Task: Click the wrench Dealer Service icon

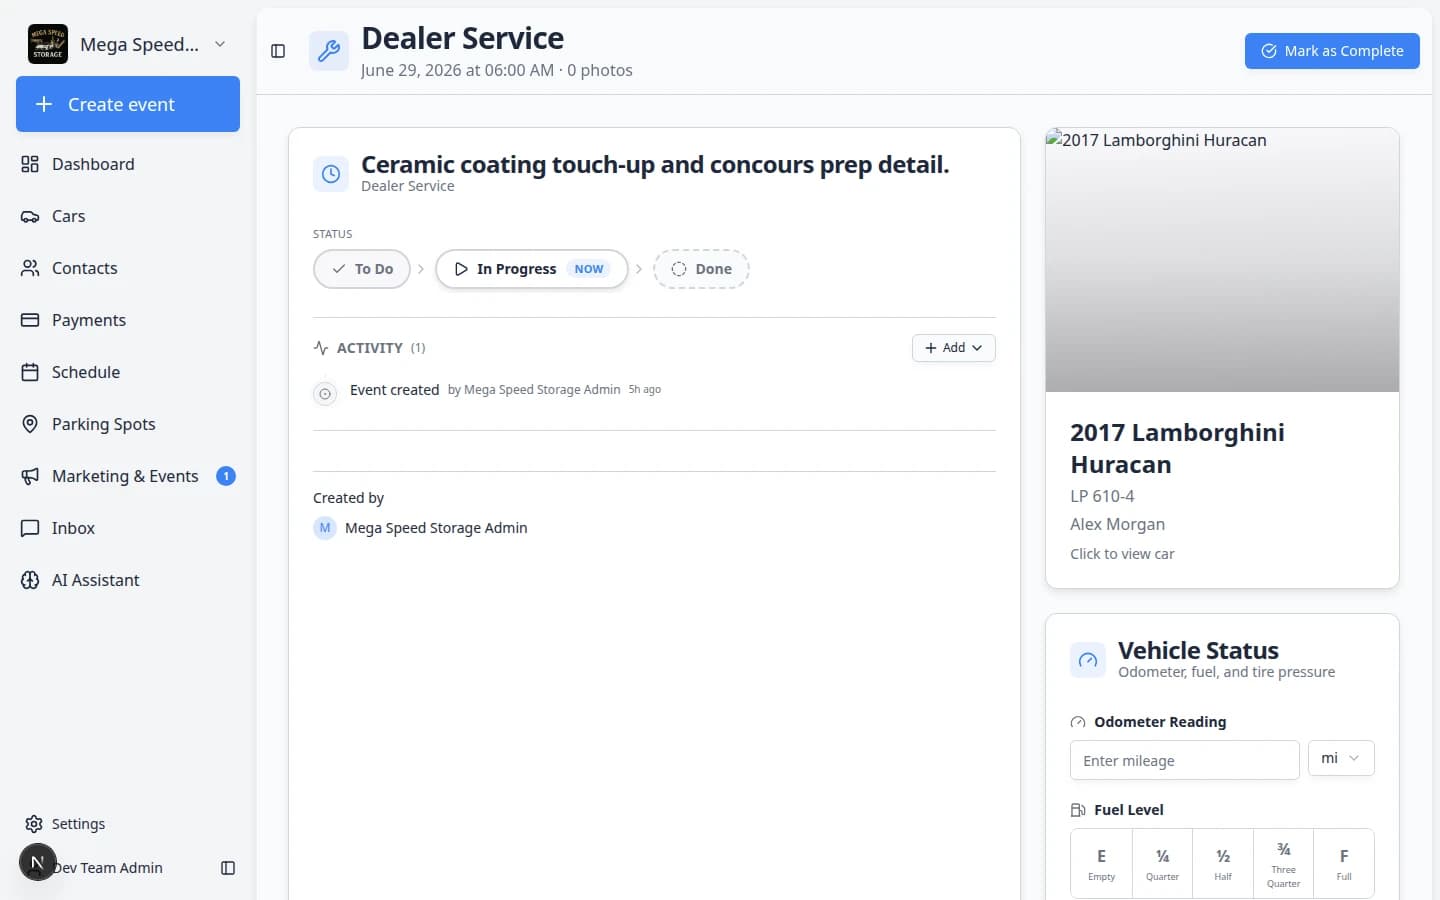Action: (x=329, y=51)
